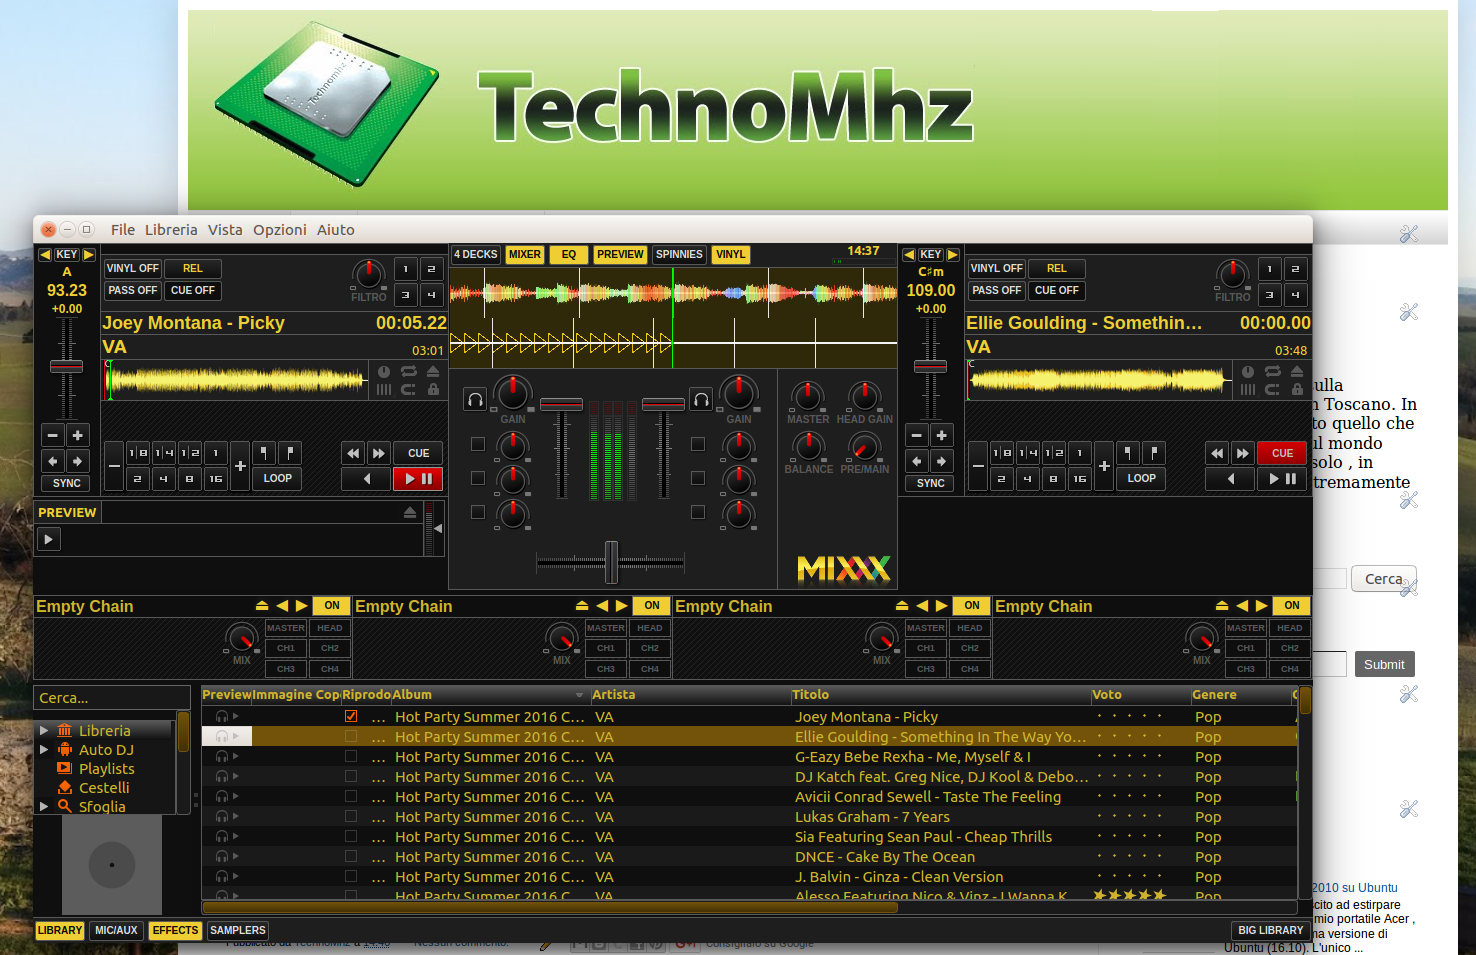Toggle reverse playback on deck 1
The image size is (1476, 955).
(x=366, y=479)
